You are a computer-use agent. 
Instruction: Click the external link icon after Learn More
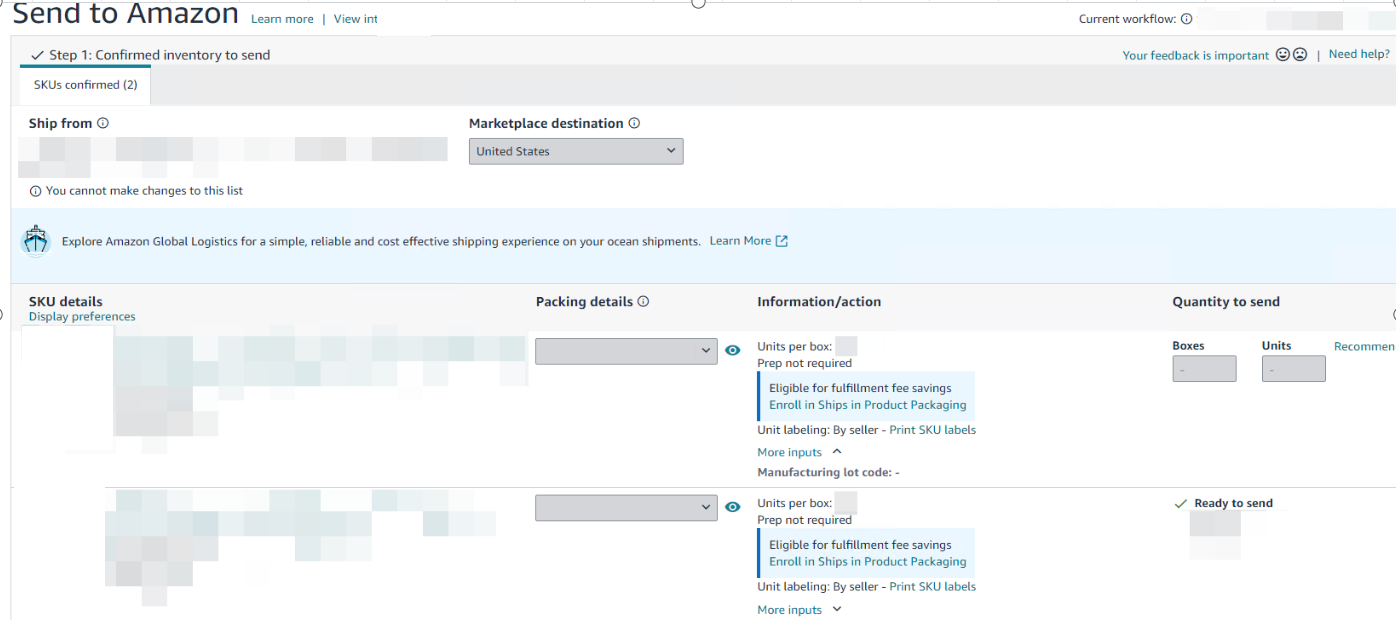click(782, 241)
